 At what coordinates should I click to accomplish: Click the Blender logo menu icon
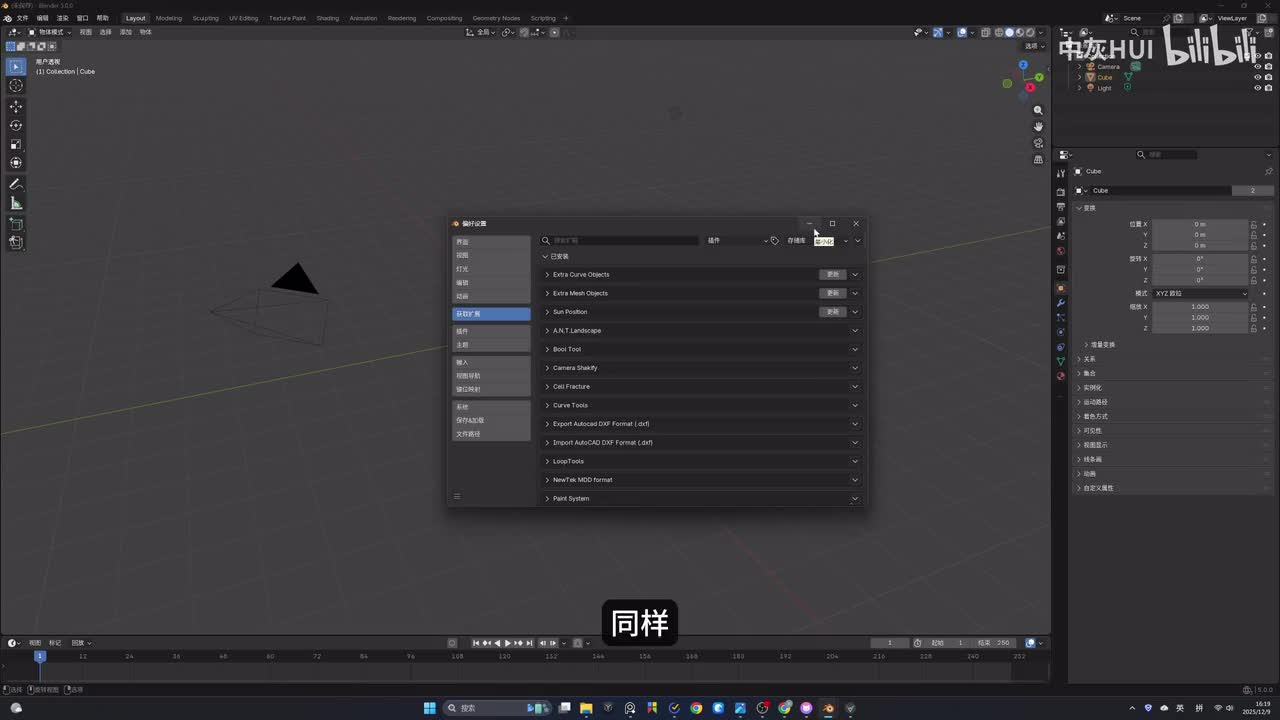(7, 18)
